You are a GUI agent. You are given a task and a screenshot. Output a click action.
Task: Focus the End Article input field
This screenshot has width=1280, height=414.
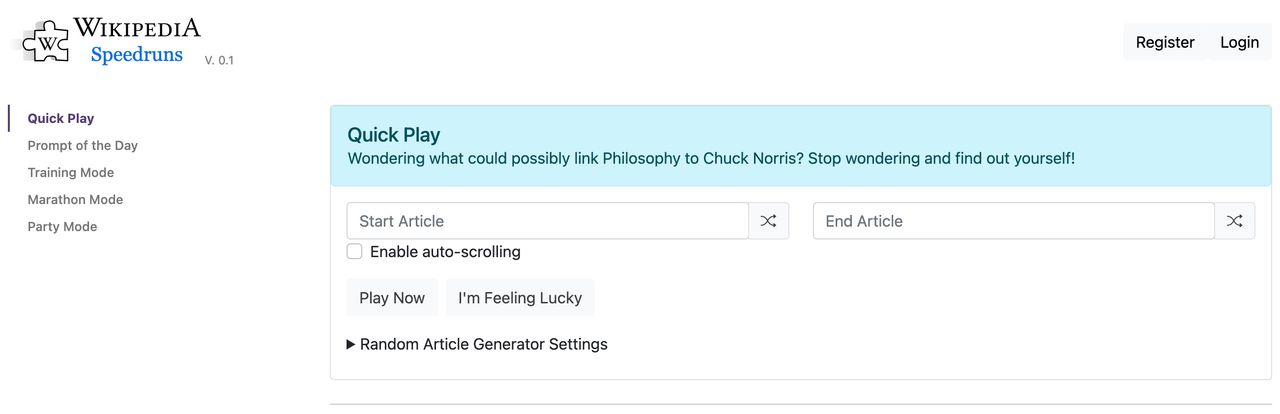point(1013,221)
